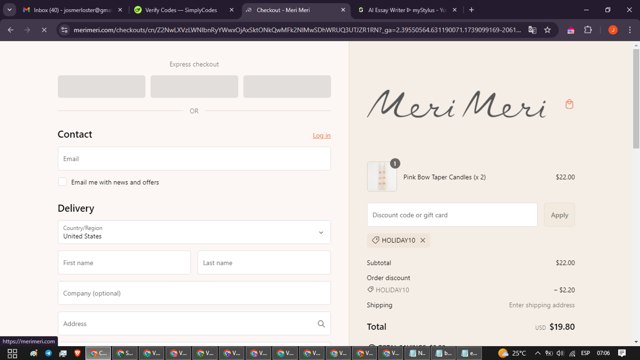Click the Meri Meri logo
Screen dimensions: 640x360
(x=456, y=104)
